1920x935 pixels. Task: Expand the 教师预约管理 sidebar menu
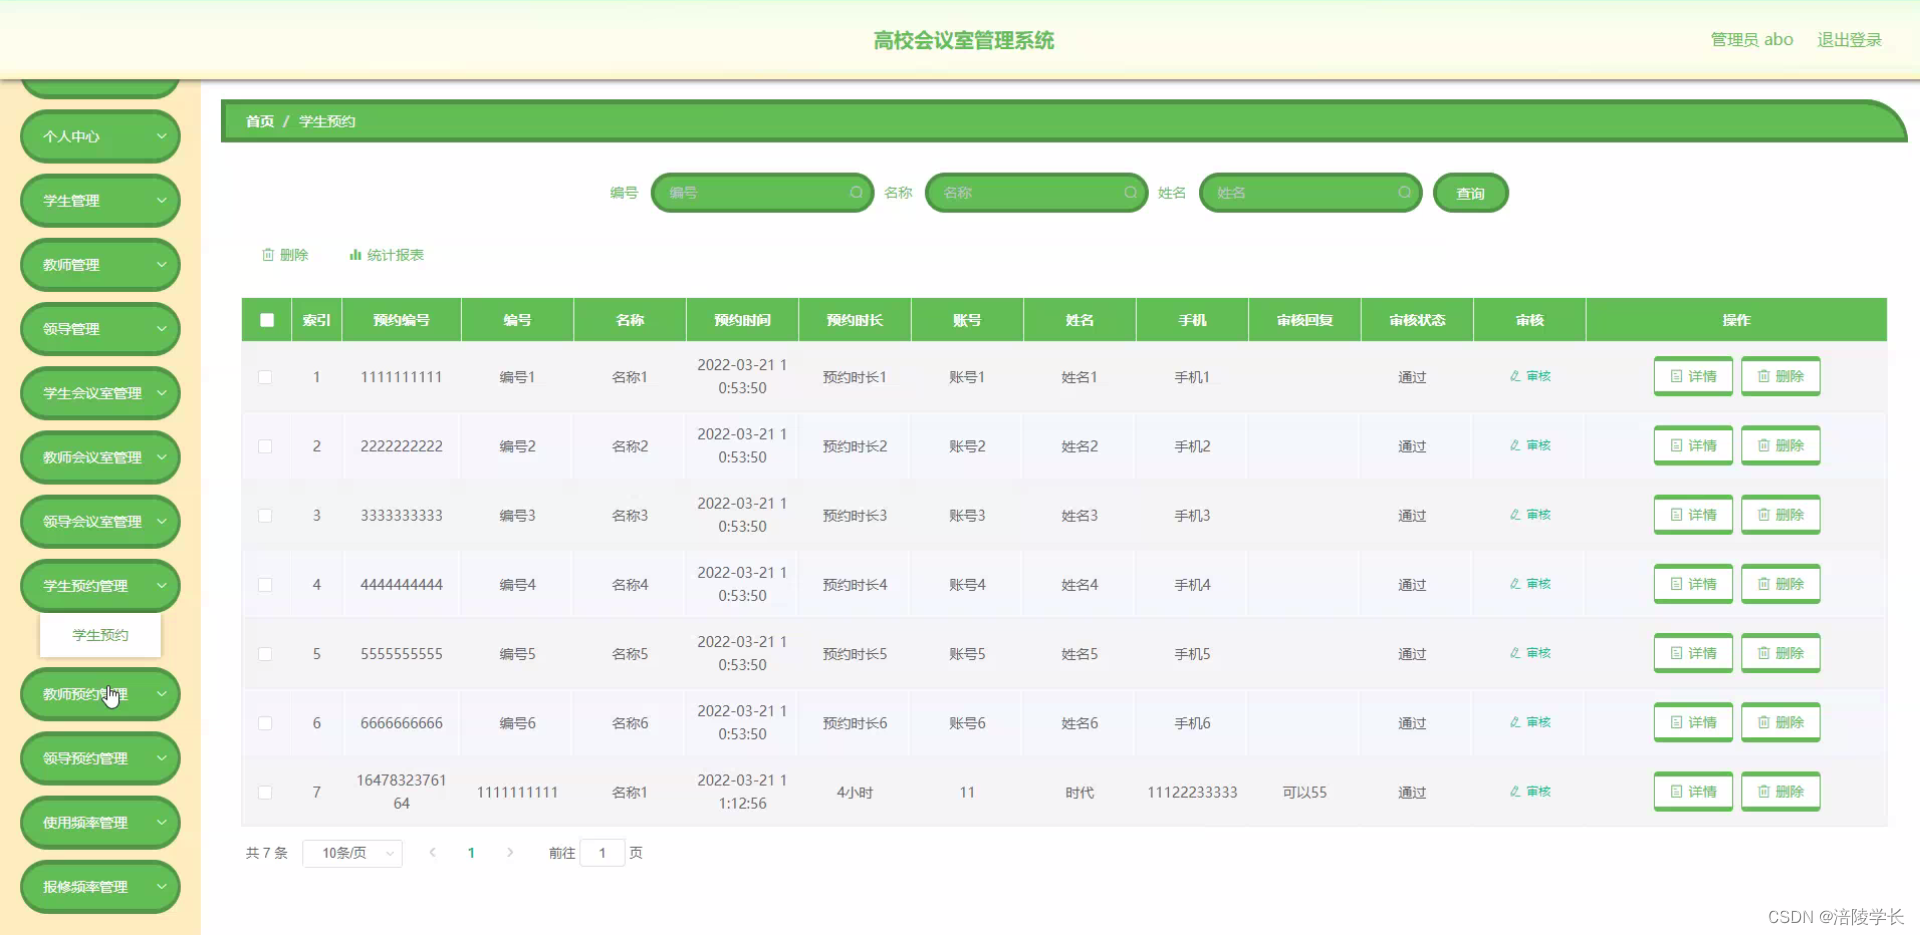(x=99, y=693)
